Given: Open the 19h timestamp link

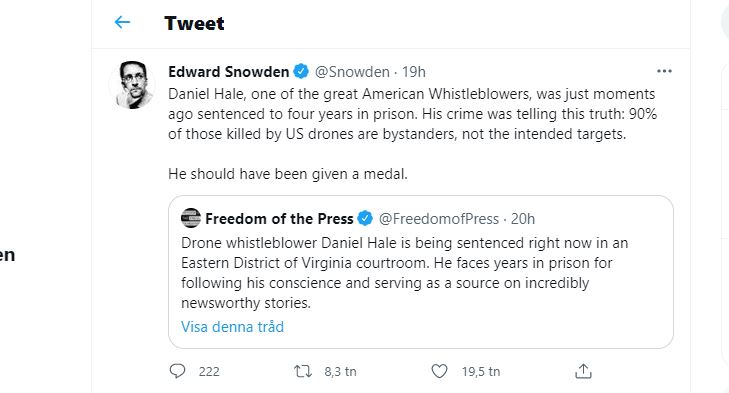Looking at the screenshot, I should (x=414, y=72).
